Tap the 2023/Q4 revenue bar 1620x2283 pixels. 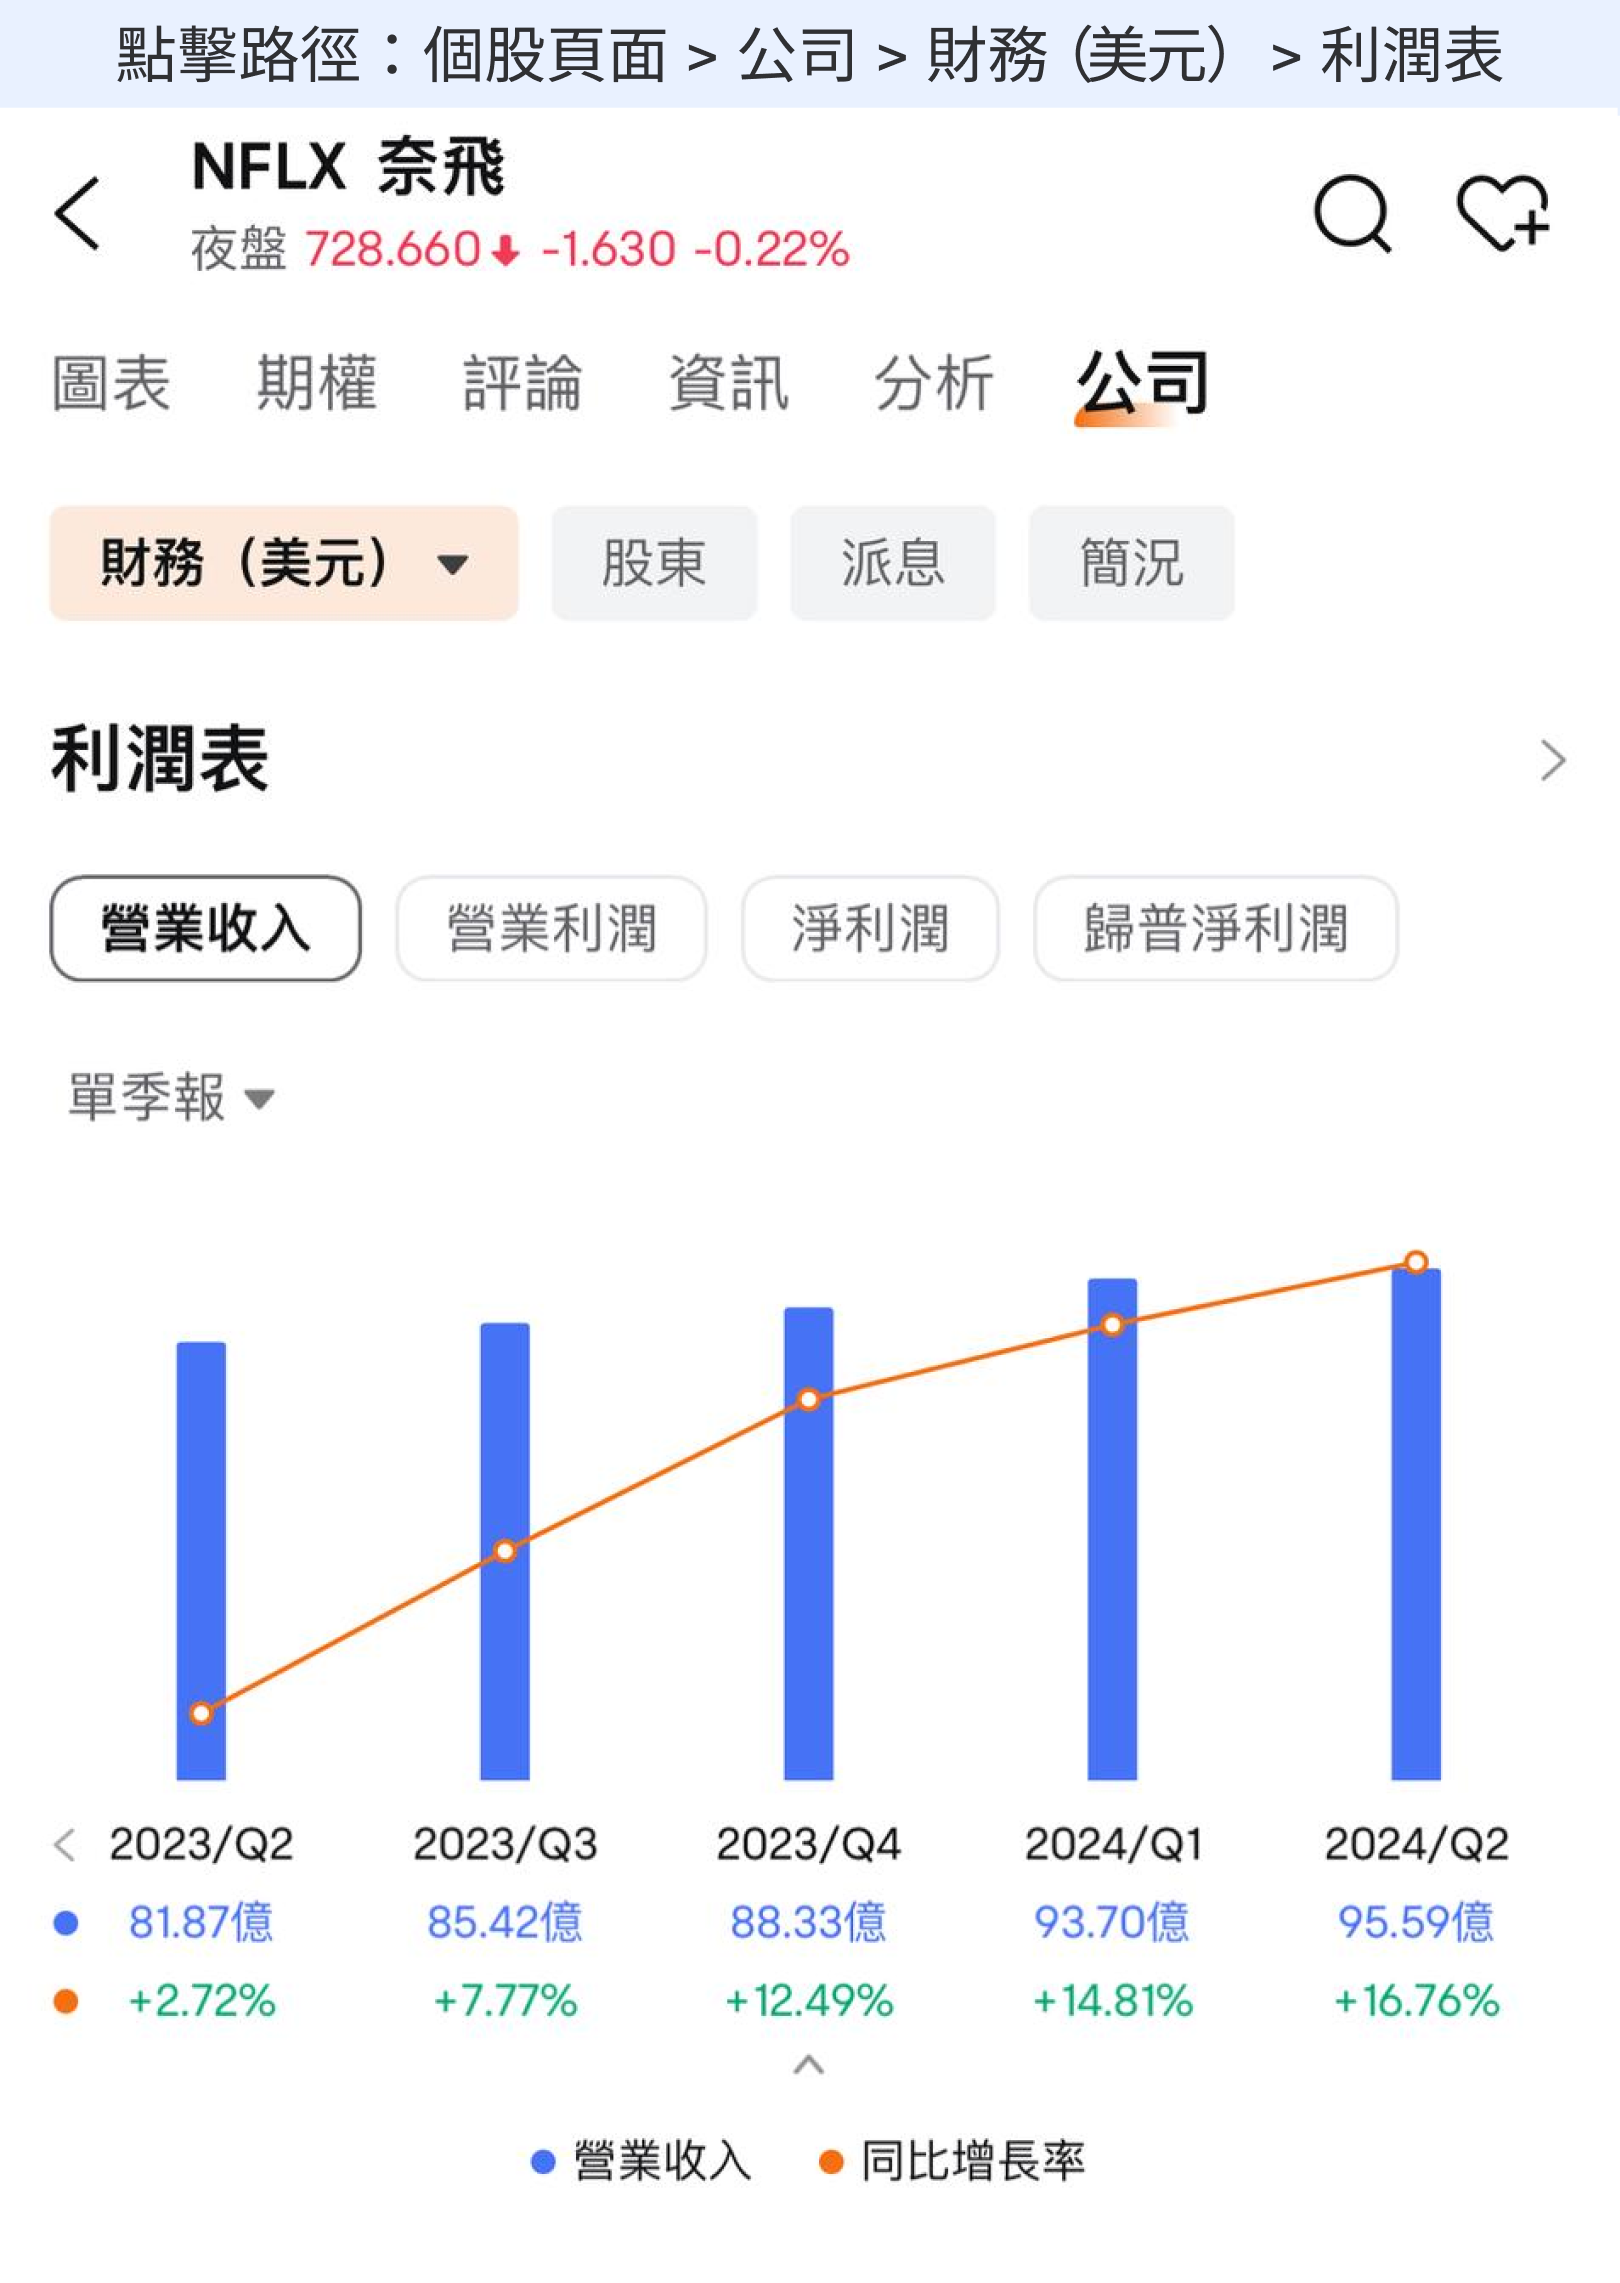tap(809, 1544)
